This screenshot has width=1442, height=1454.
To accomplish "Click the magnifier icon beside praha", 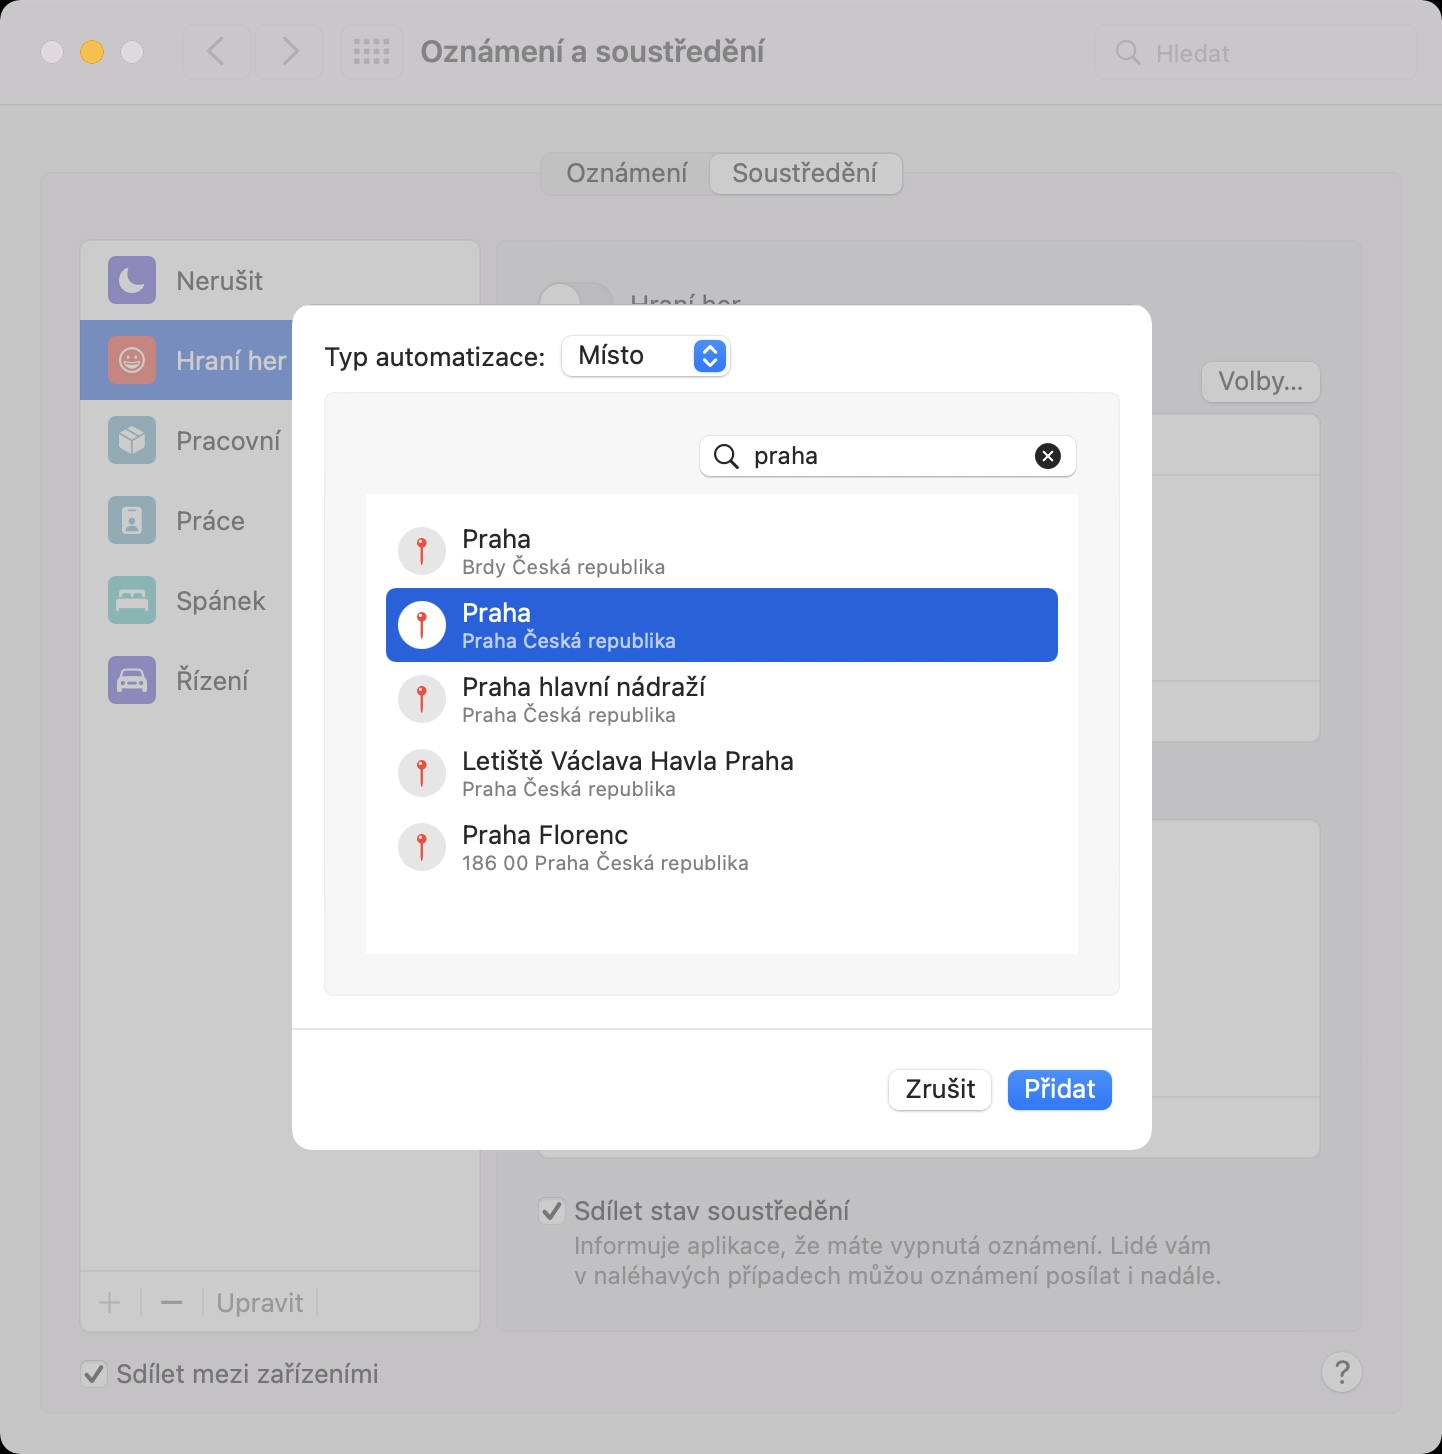I will [x=726, y=456].
